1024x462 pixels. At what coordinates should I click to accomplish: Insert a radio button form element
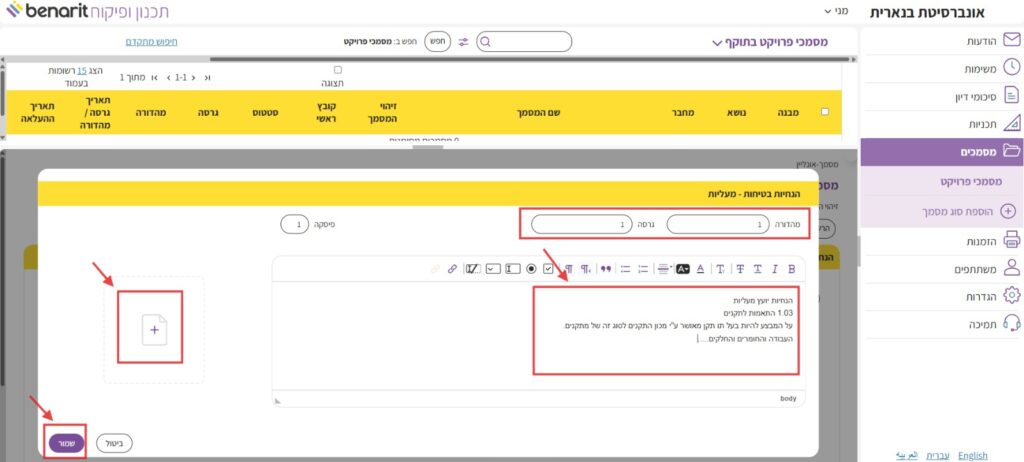pyautogui.click(x=531, y=269)
